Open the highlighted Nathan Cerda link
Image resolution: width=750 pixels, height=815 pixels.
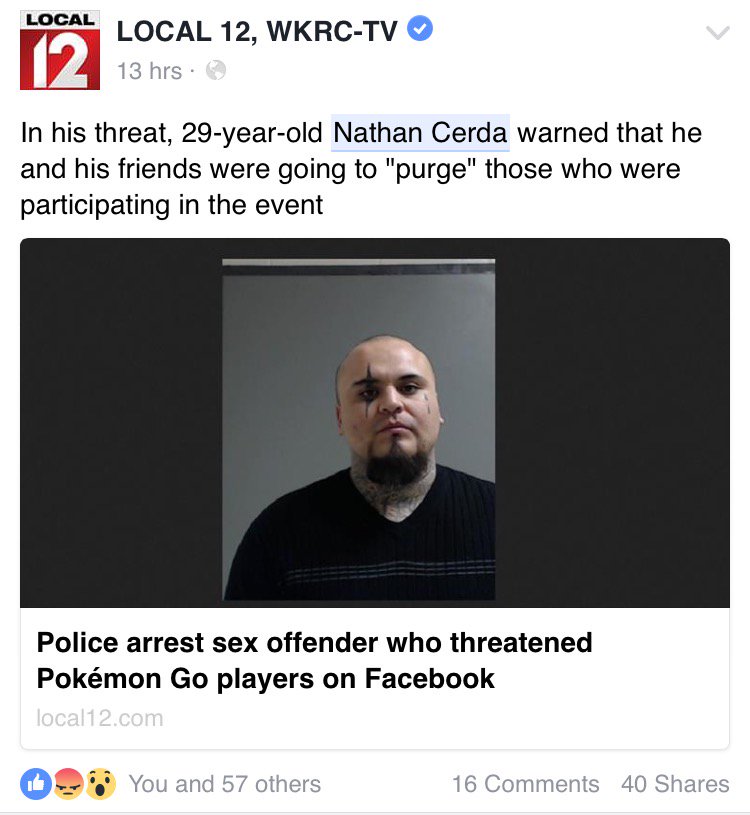tap(420, 133)
